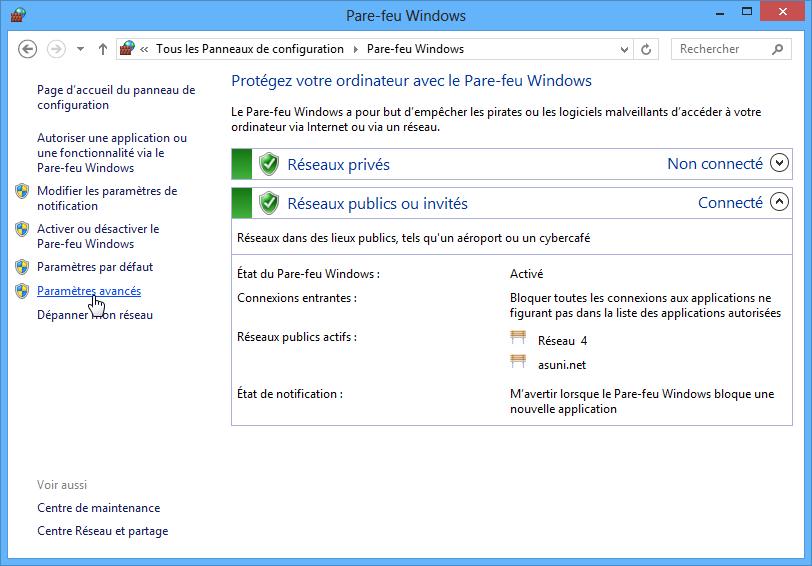Click the bench icon beside Réseau 4
812x566 pixels.
point(518,338)
